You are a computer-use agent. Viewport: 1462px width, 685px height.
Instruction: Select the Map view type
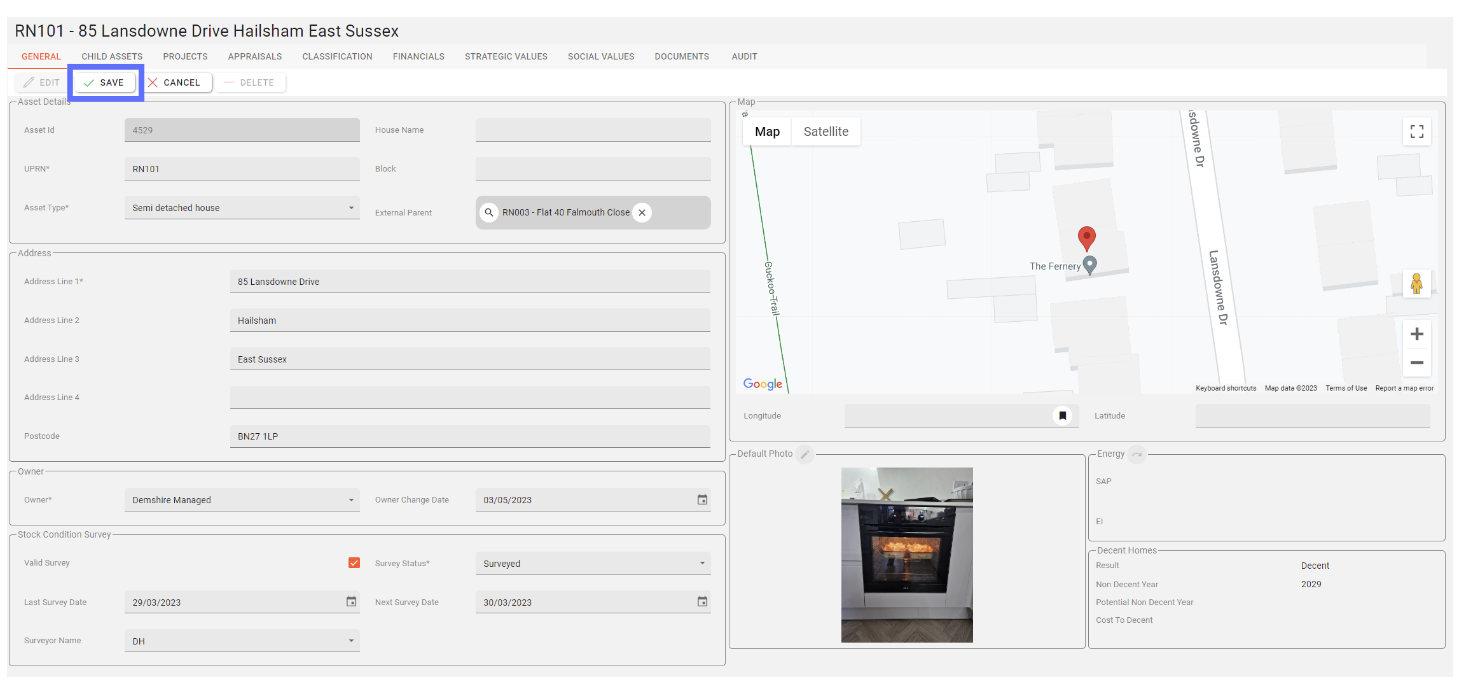767,132
